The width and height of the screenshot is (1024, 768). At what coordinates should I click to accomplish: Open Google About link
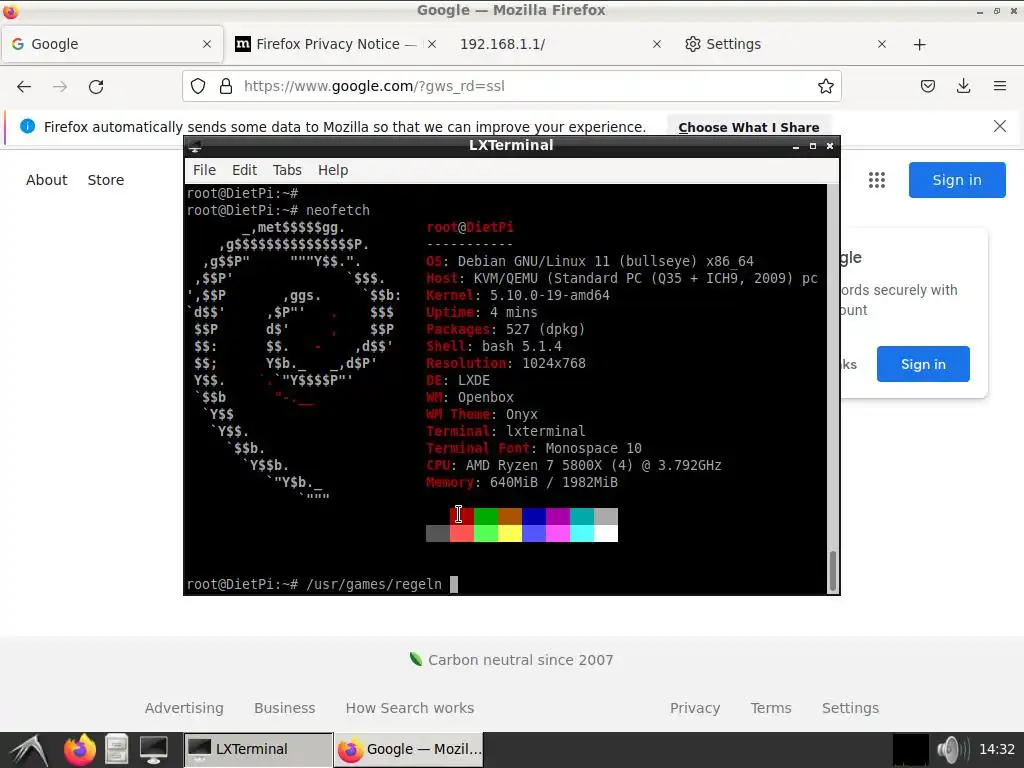(46, 180)
